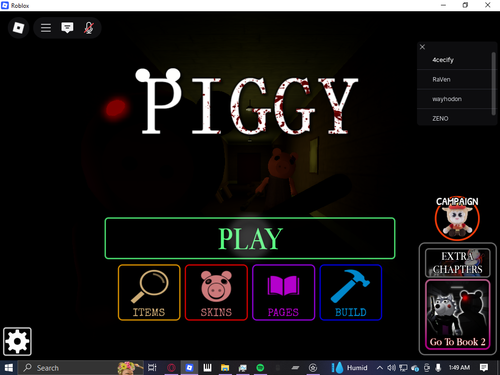Open the clock showing 1:49 AM

click(459, 368)
